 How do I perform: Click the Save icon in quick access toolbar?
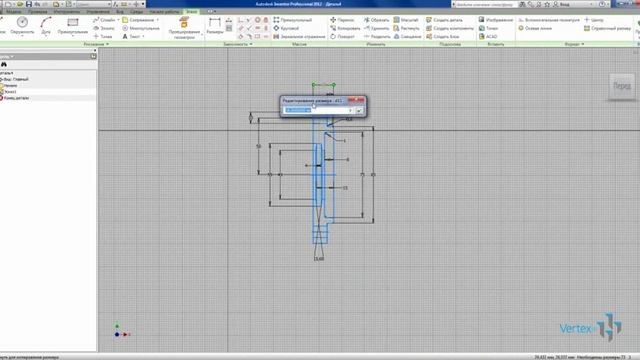[x=29, y=4]
